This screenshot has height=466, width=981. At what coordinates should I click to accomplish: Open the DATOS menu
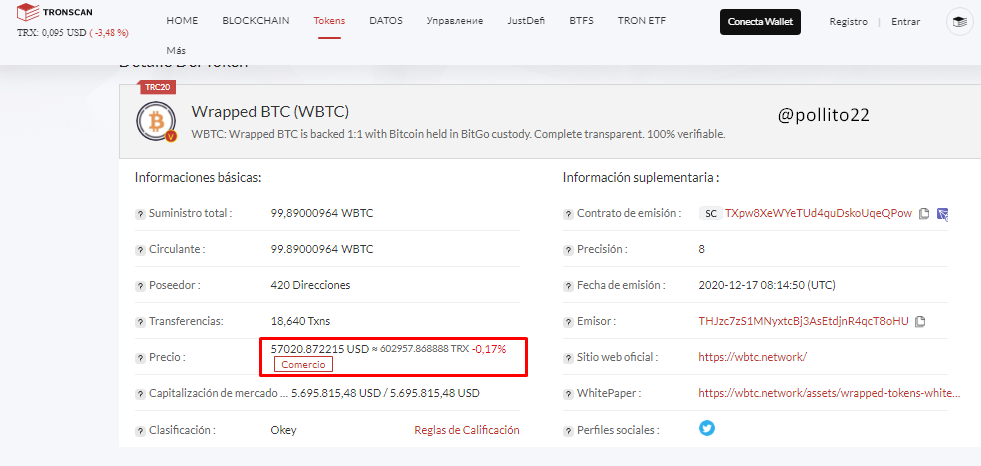[386, 21]
